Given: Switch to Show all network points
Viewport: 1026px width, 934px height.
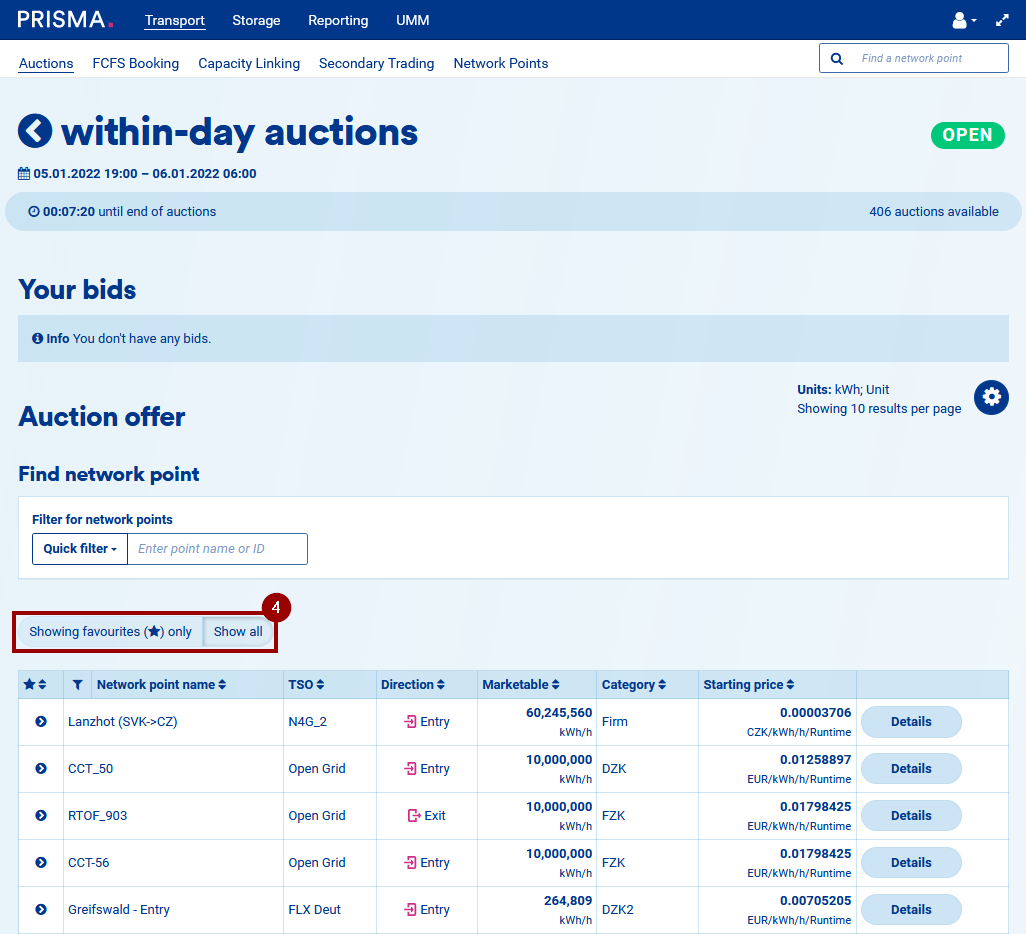Looking at the screenshot, I should (x=238, y=632).
